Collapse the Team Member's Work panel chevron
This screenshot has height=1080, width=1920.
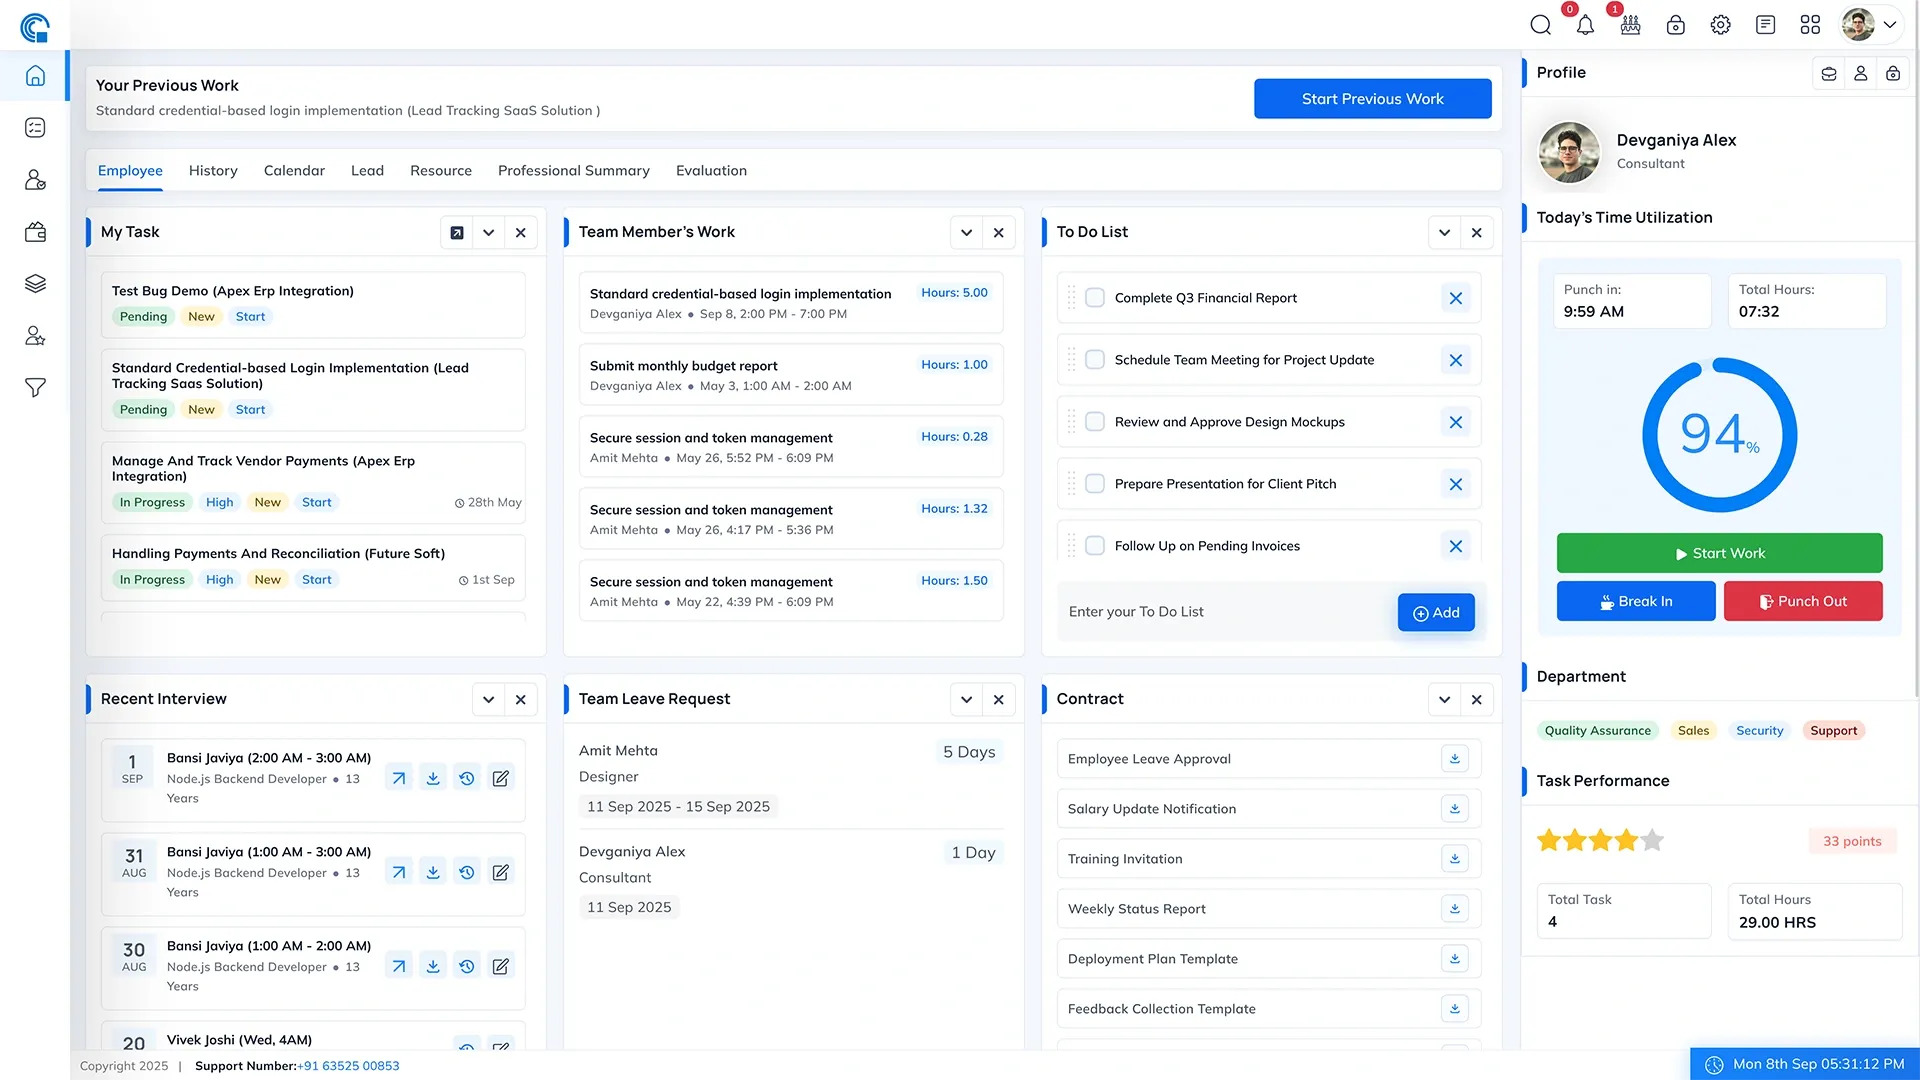click(967, 233)
